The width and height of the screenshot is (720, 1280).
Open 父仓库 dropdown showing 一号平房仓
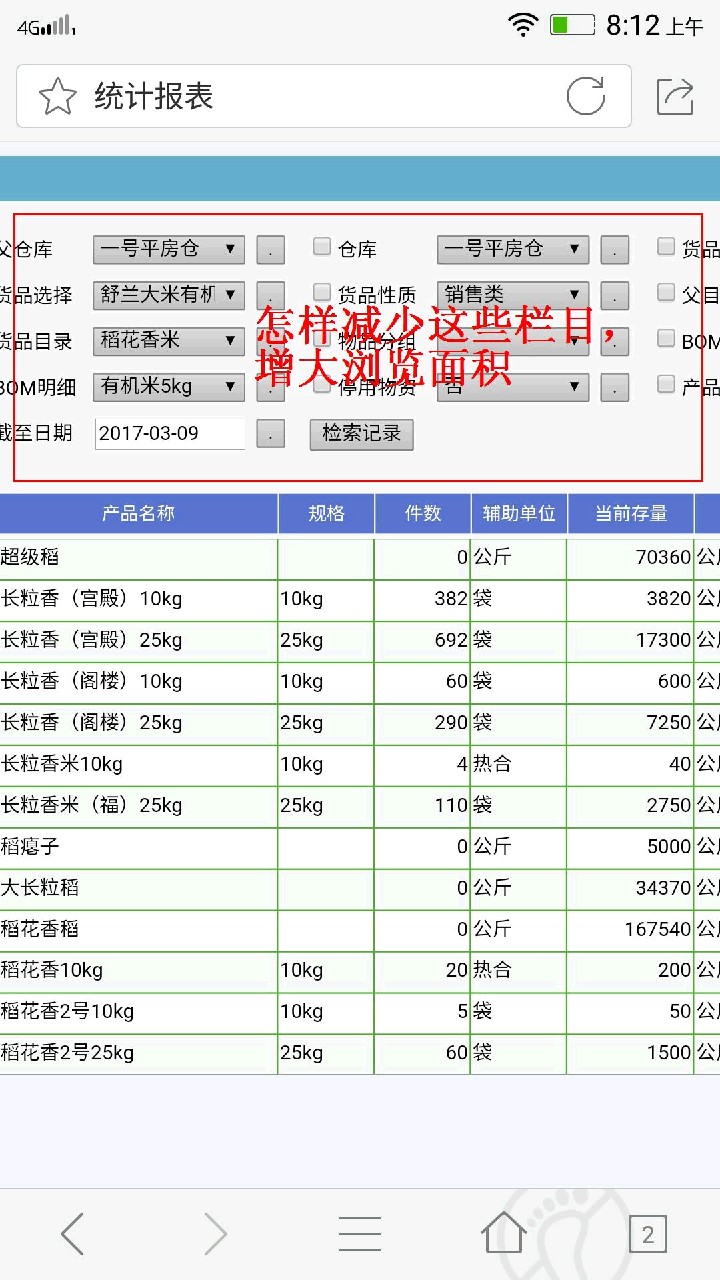coord(168,249)
